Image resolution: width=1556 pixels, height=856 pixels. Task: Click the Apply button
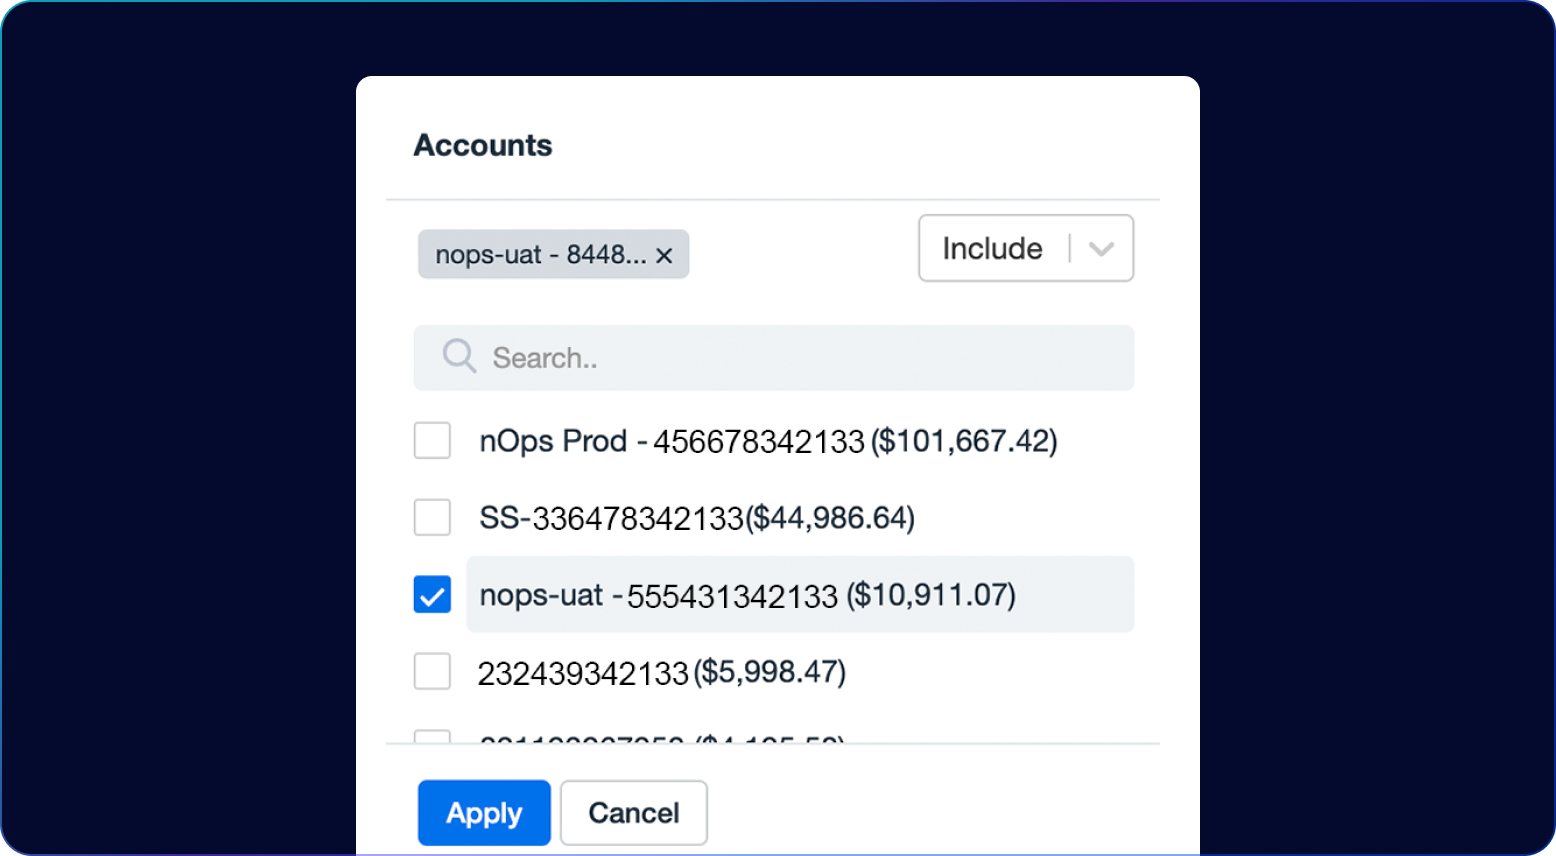pos(484,813)
